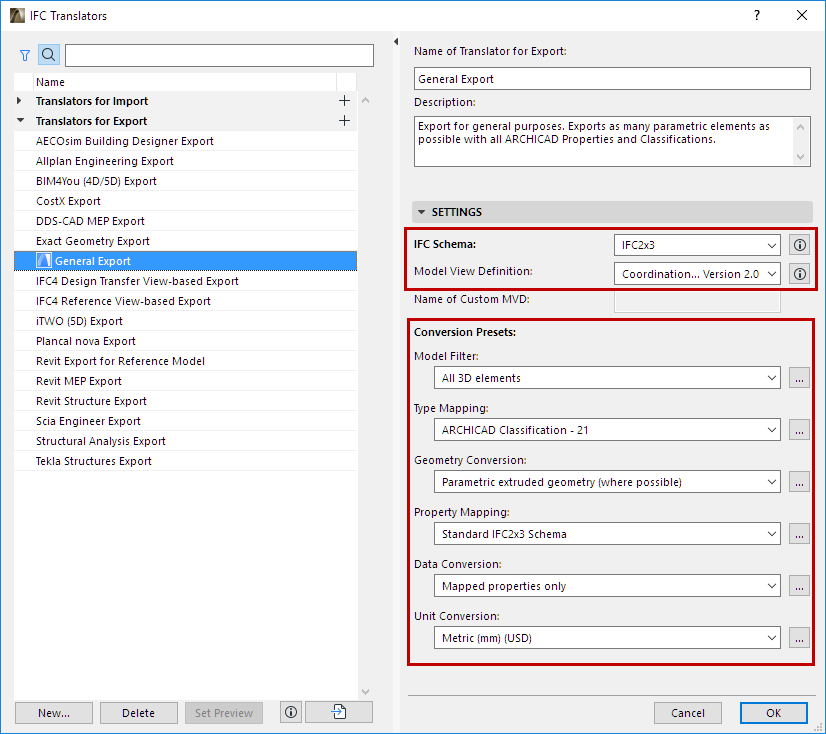Image resolution: width=826 pixels, height=734 pixels.
Task: Select Scia Engineer Export
Action: [x=185, y=422]
